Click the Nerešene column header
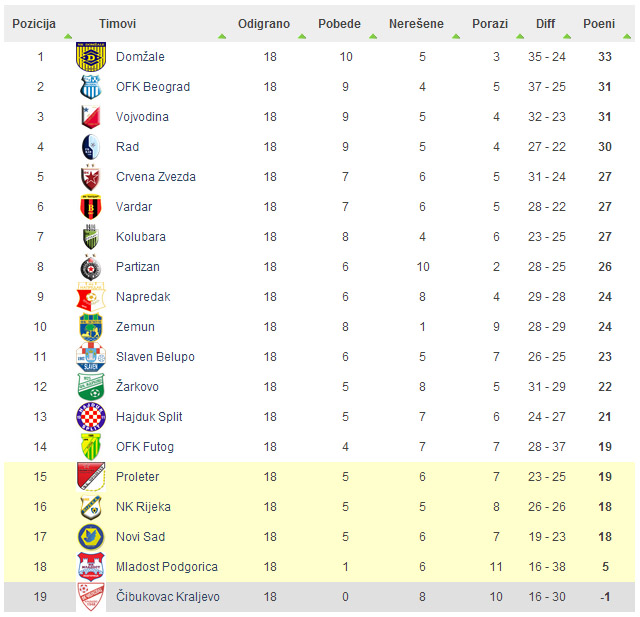 point(416,24)
